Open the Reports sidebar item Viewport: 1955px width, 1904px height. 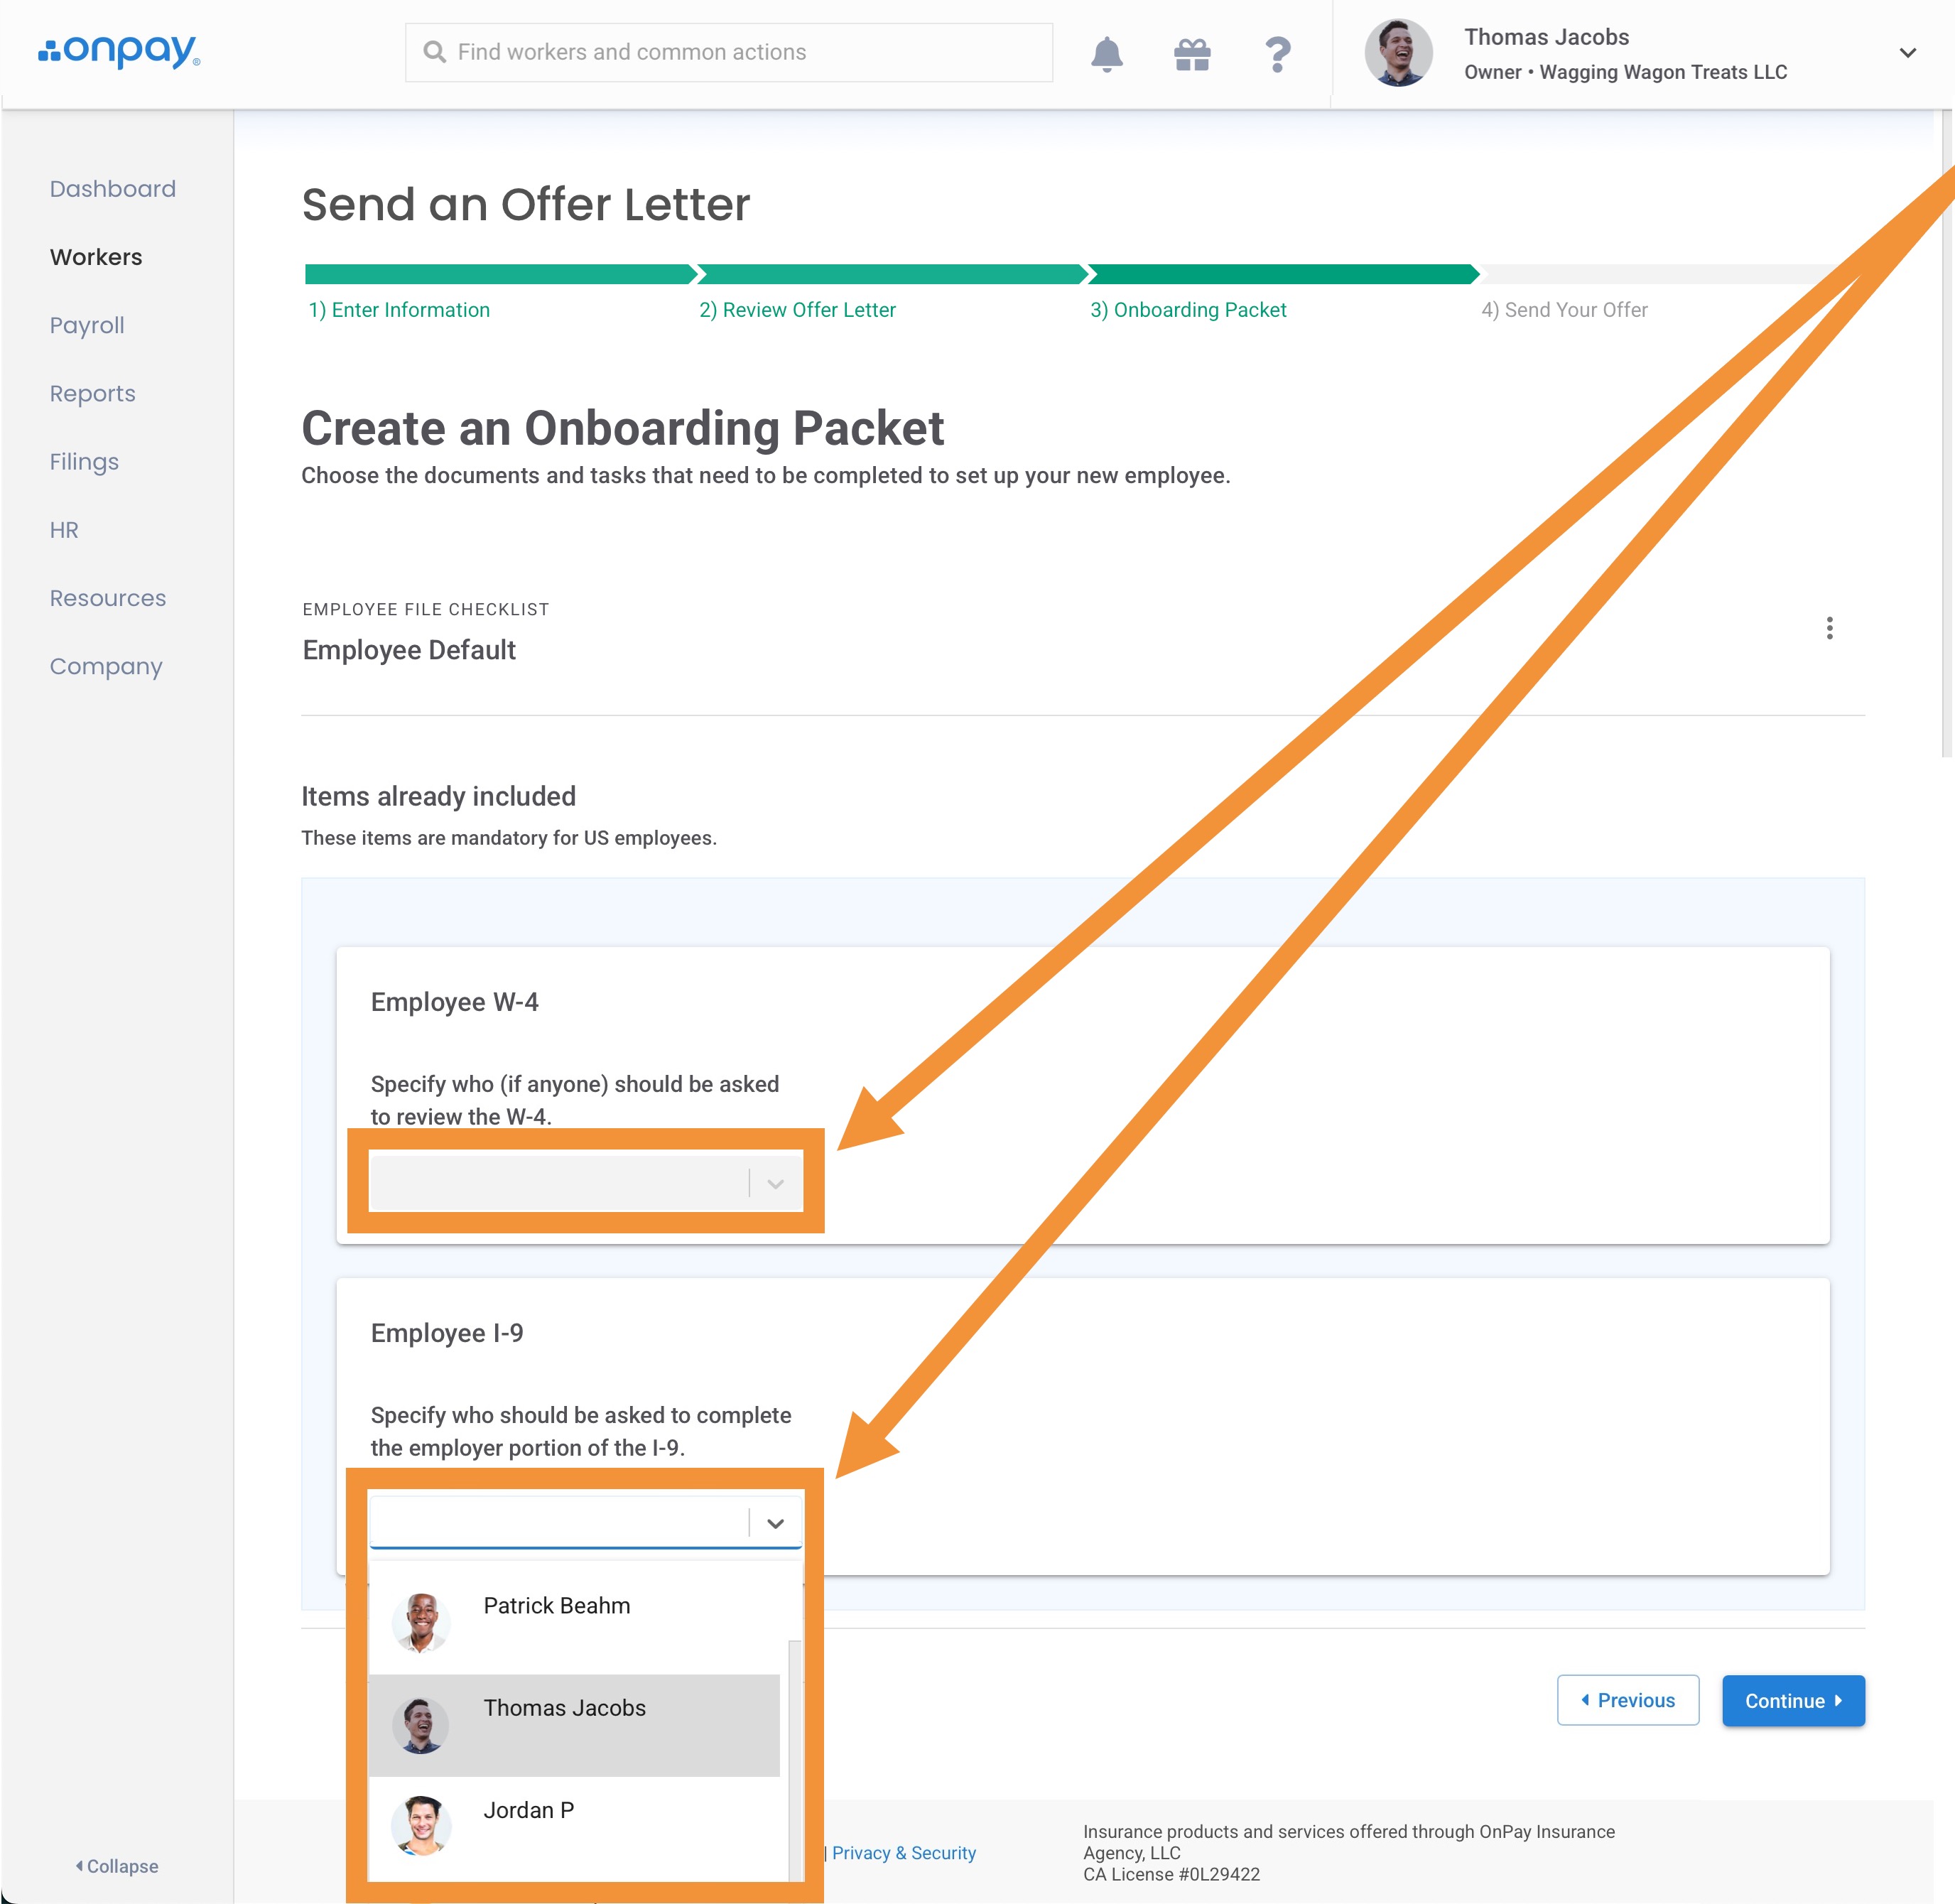click(x=92, y=394)
